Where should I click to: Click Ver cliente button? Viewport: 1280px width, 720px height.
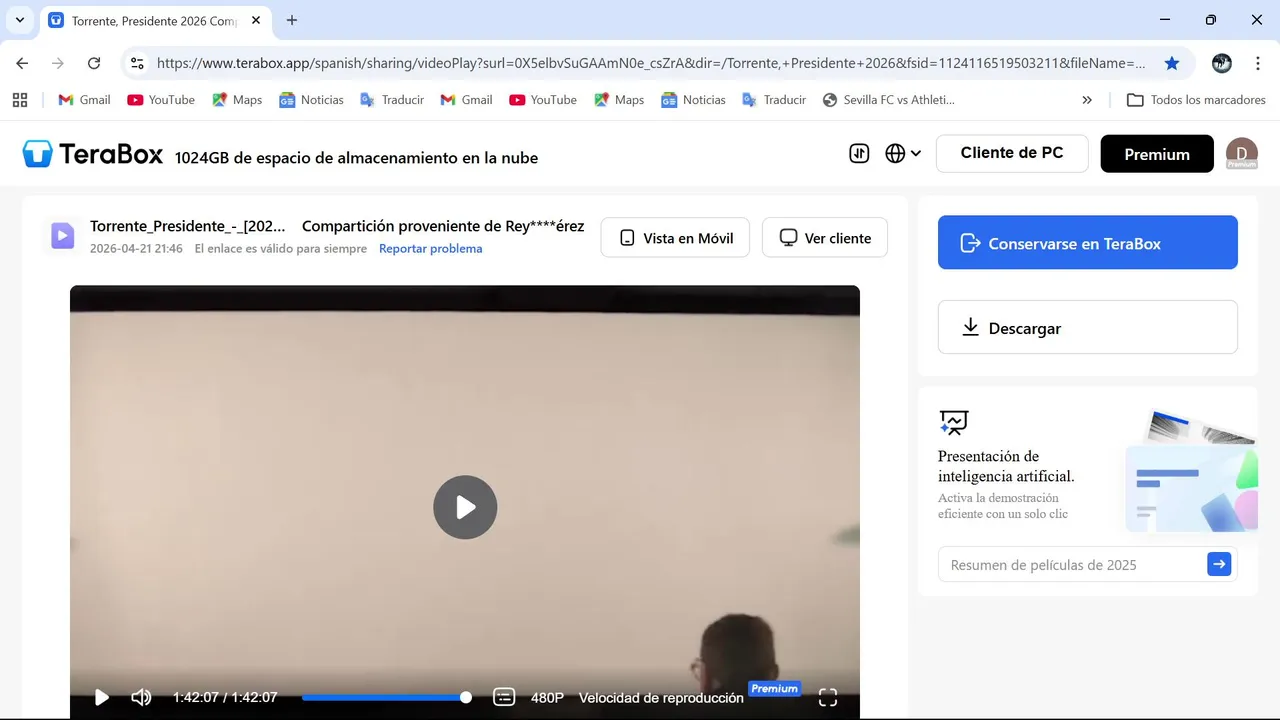click(825, 238)
